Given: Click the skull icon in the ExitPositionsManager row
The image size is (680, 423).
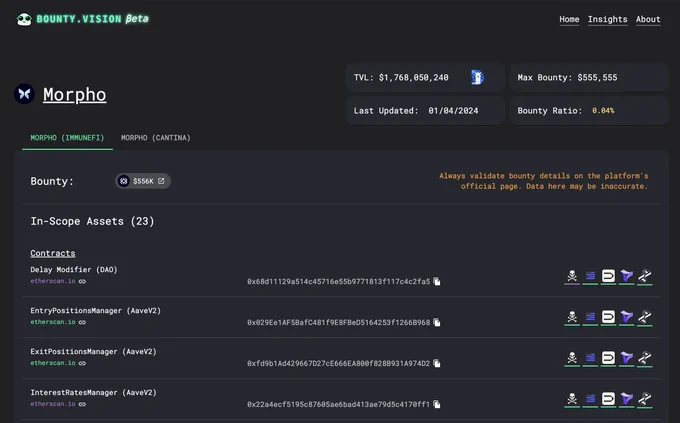Looking at the screenshot, I should [x=572, y=358].
